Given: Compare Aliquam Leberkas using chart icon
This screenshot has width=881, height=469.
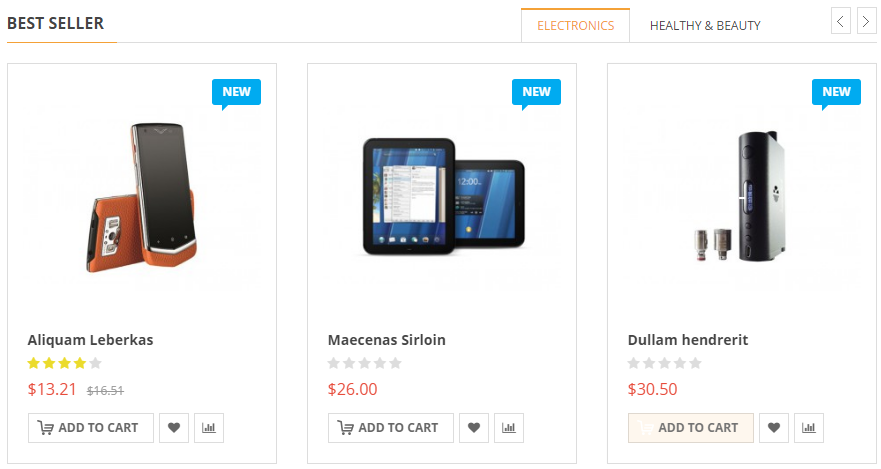Looking at the screenshot, I should click(209, 428).
